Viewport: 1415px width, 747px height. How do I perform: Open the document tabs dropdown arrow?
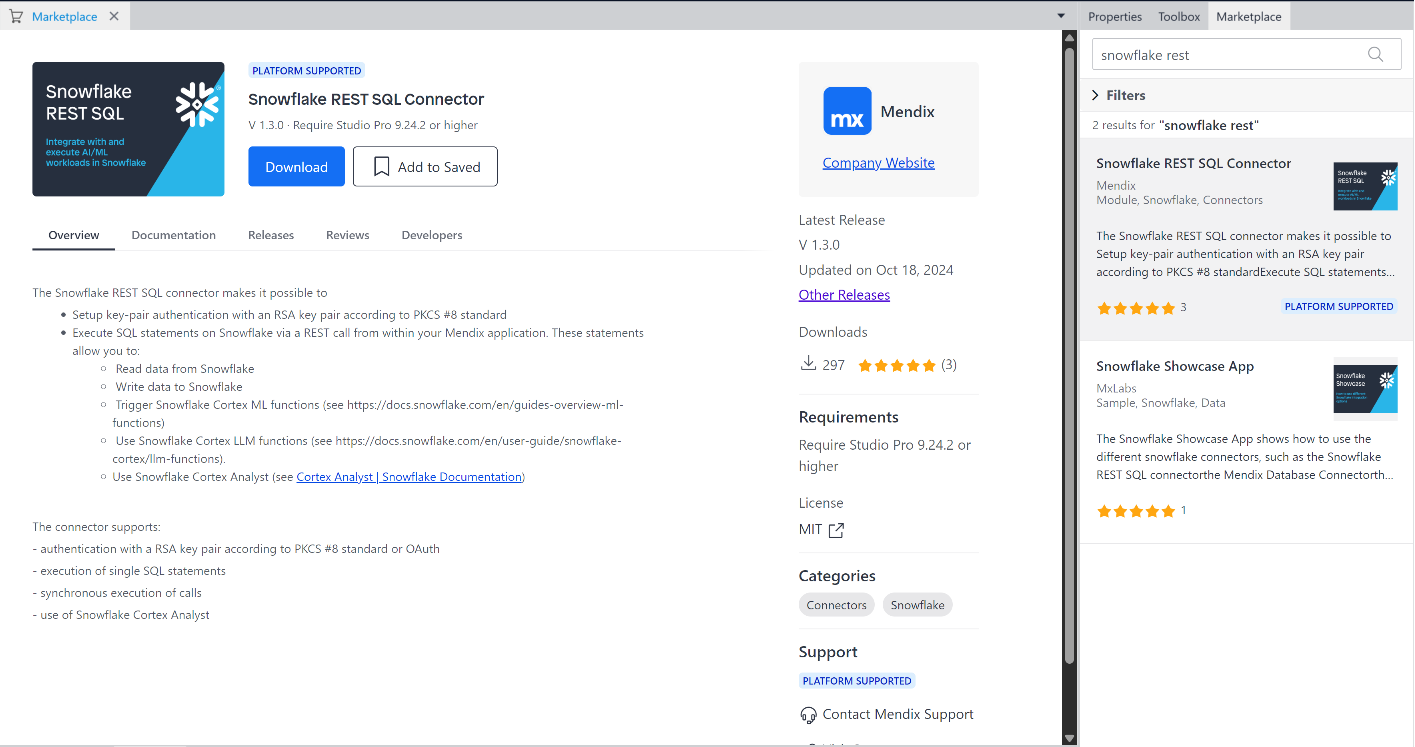[x=1061, y=16]
